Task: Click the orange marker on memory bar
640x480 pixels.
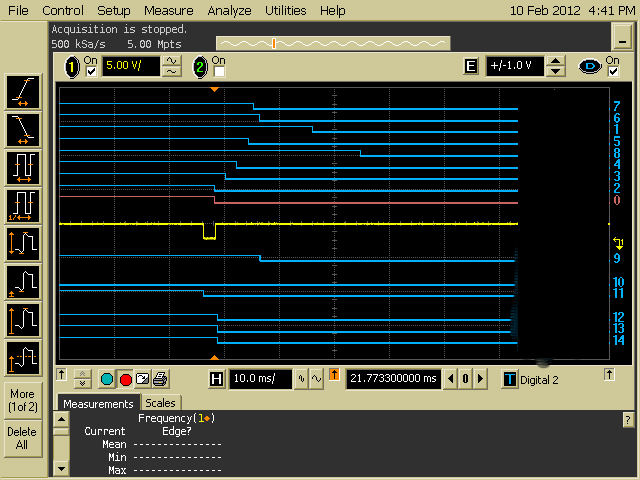Action: (x=274, y=43)
